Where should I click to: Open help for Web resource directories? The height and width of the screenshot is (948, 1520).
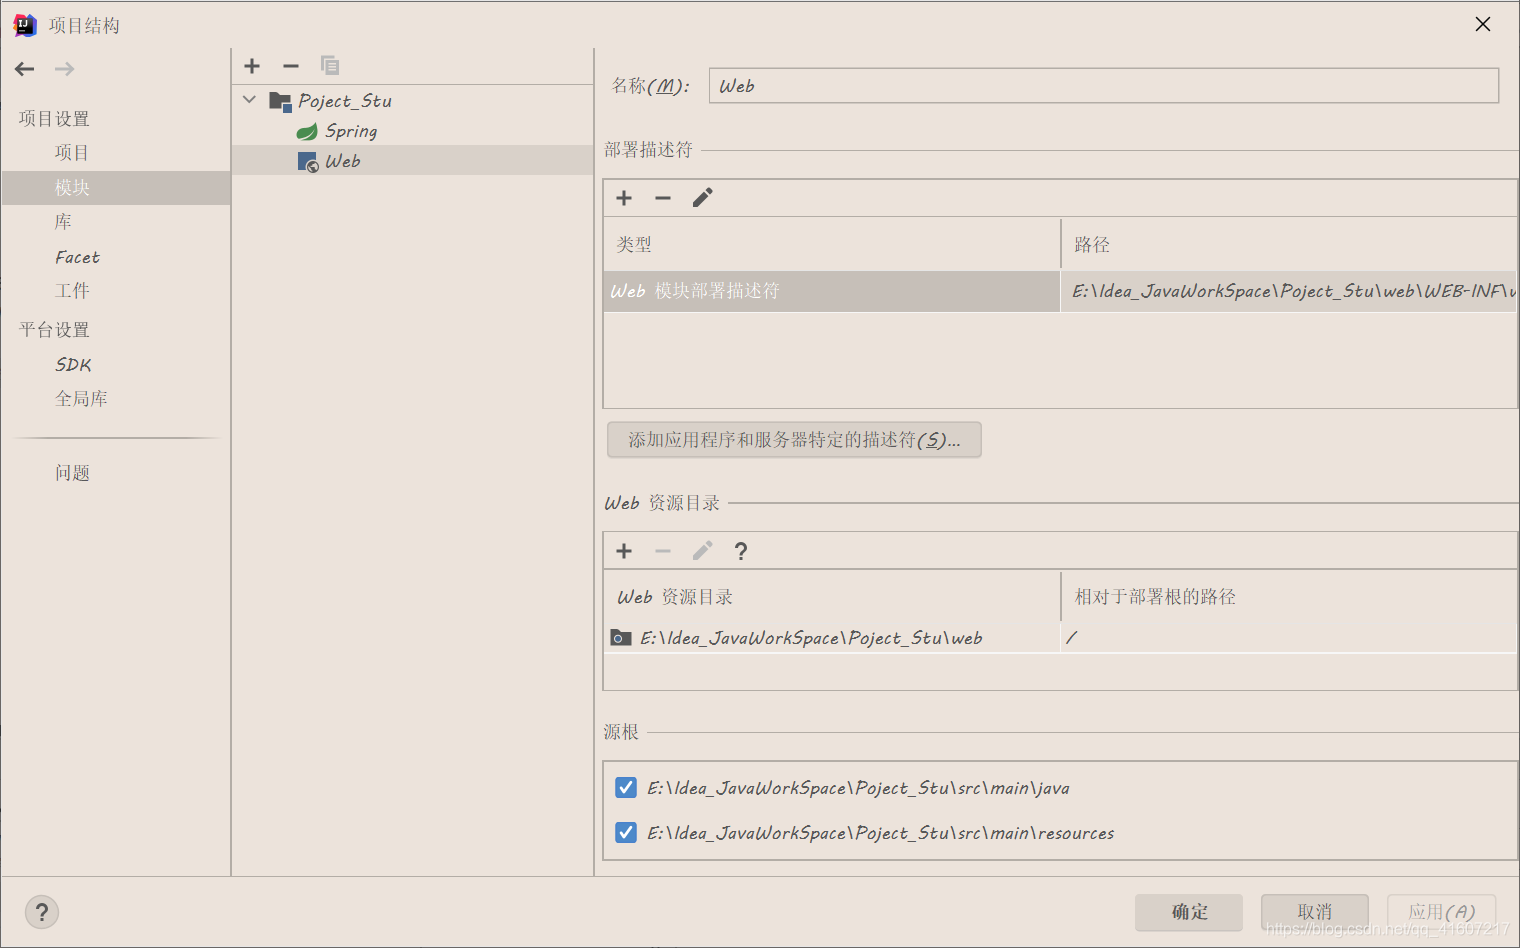point(740,550)
